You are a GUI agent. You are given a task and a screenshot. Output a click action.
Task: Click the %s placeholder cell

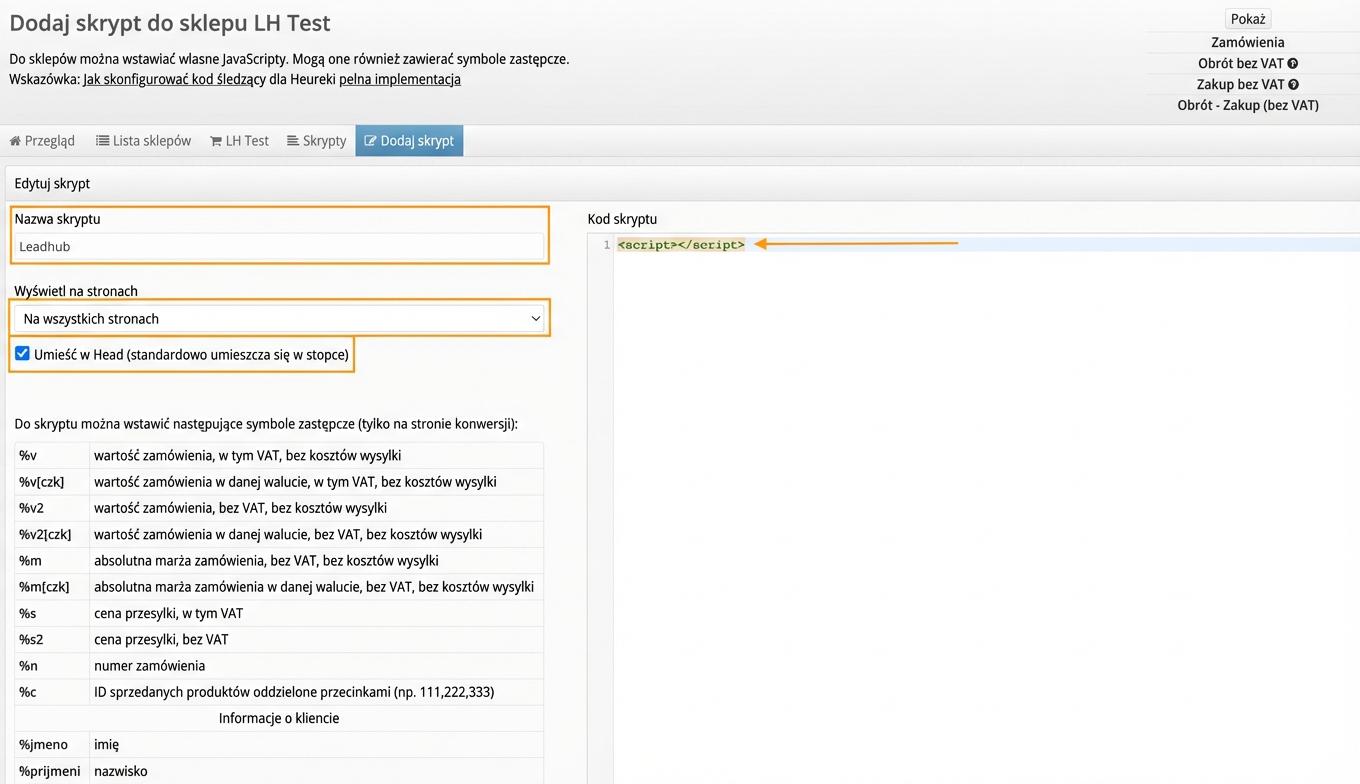coord(52,613)
